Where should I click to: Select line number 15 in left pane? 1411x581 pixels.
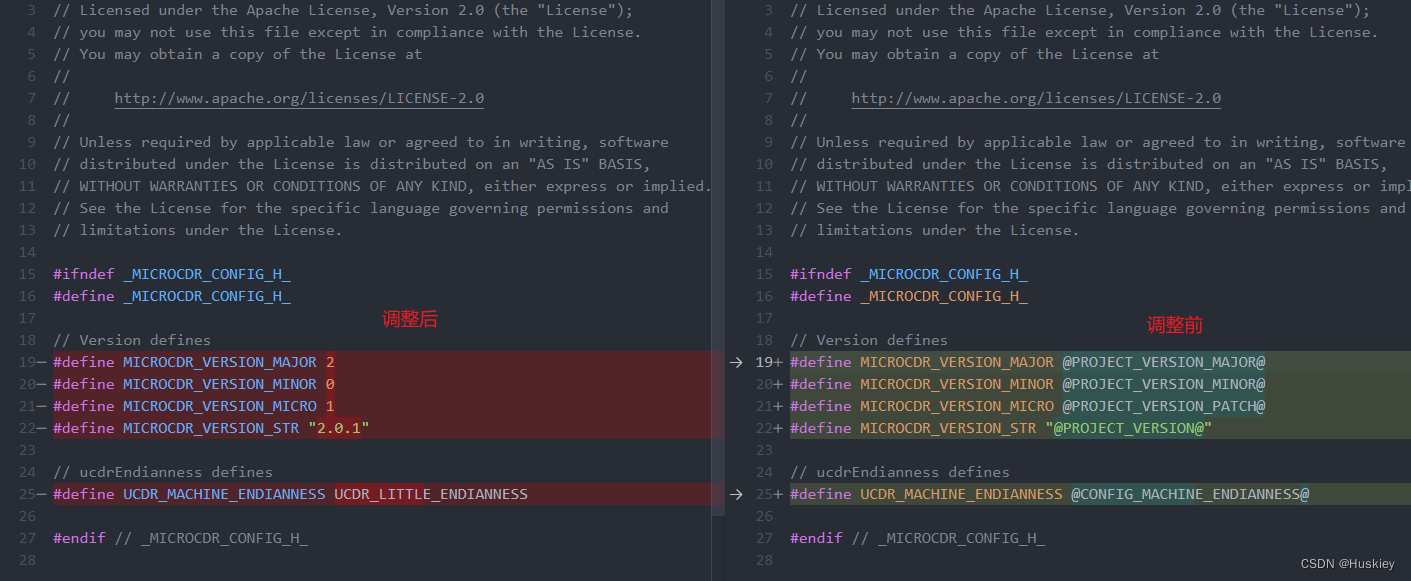pos(30,273)
